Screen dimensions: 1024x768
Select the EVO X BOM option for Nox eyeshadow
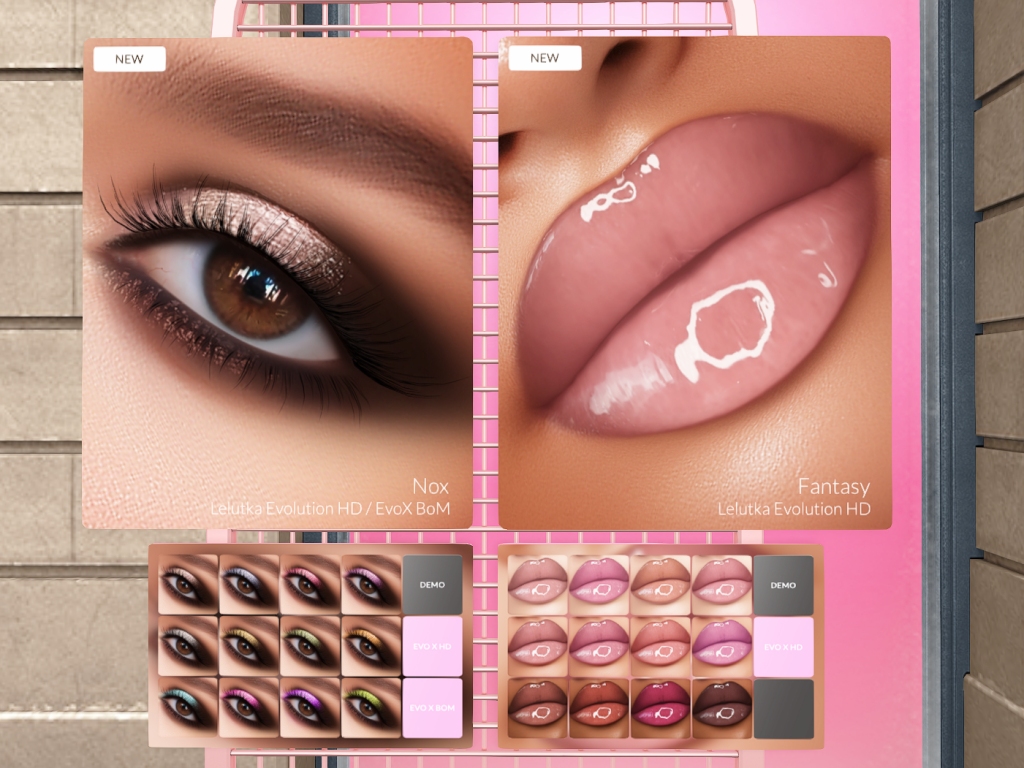432,708
